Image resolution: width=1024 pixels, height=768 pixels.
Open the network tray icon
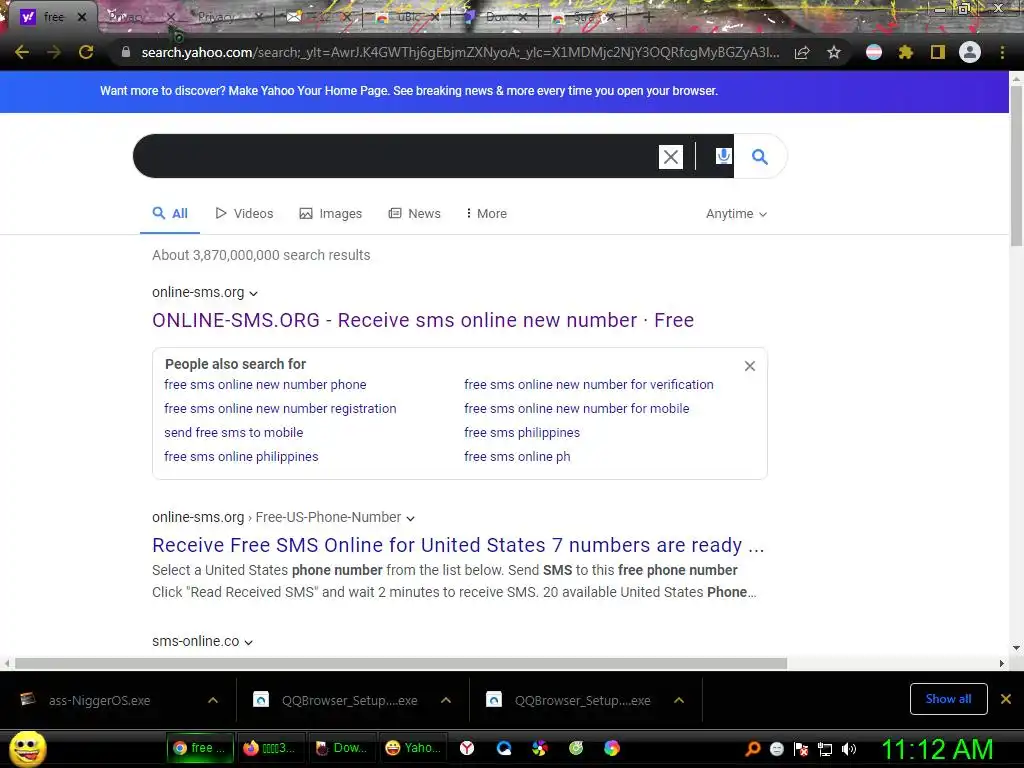click(825, 749)
